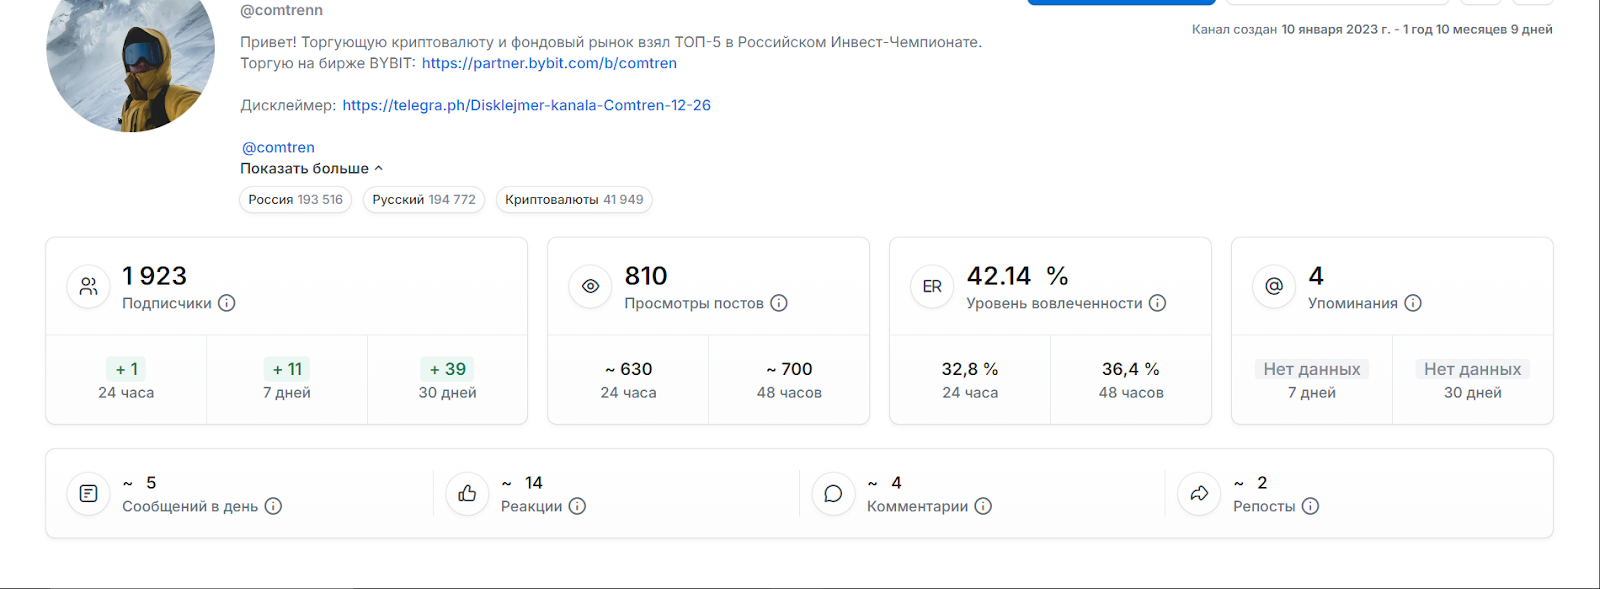Select the Русский language tag
This screenshot has width=1600, height=589.
point(424,200)
